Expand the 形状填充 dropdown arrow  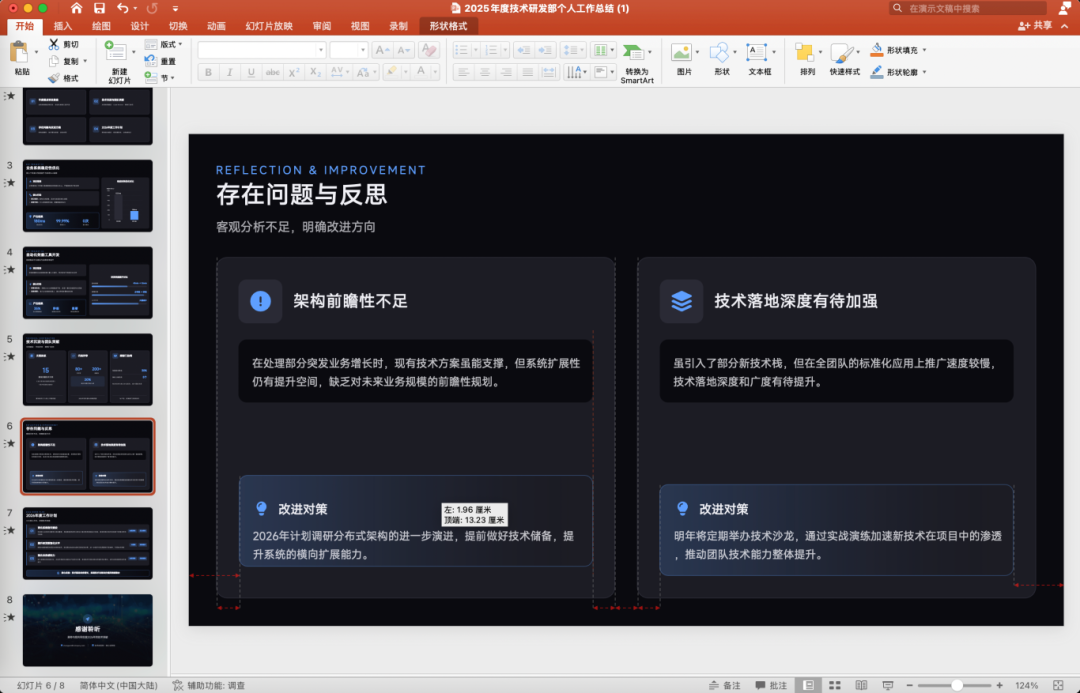click(924, 50)
